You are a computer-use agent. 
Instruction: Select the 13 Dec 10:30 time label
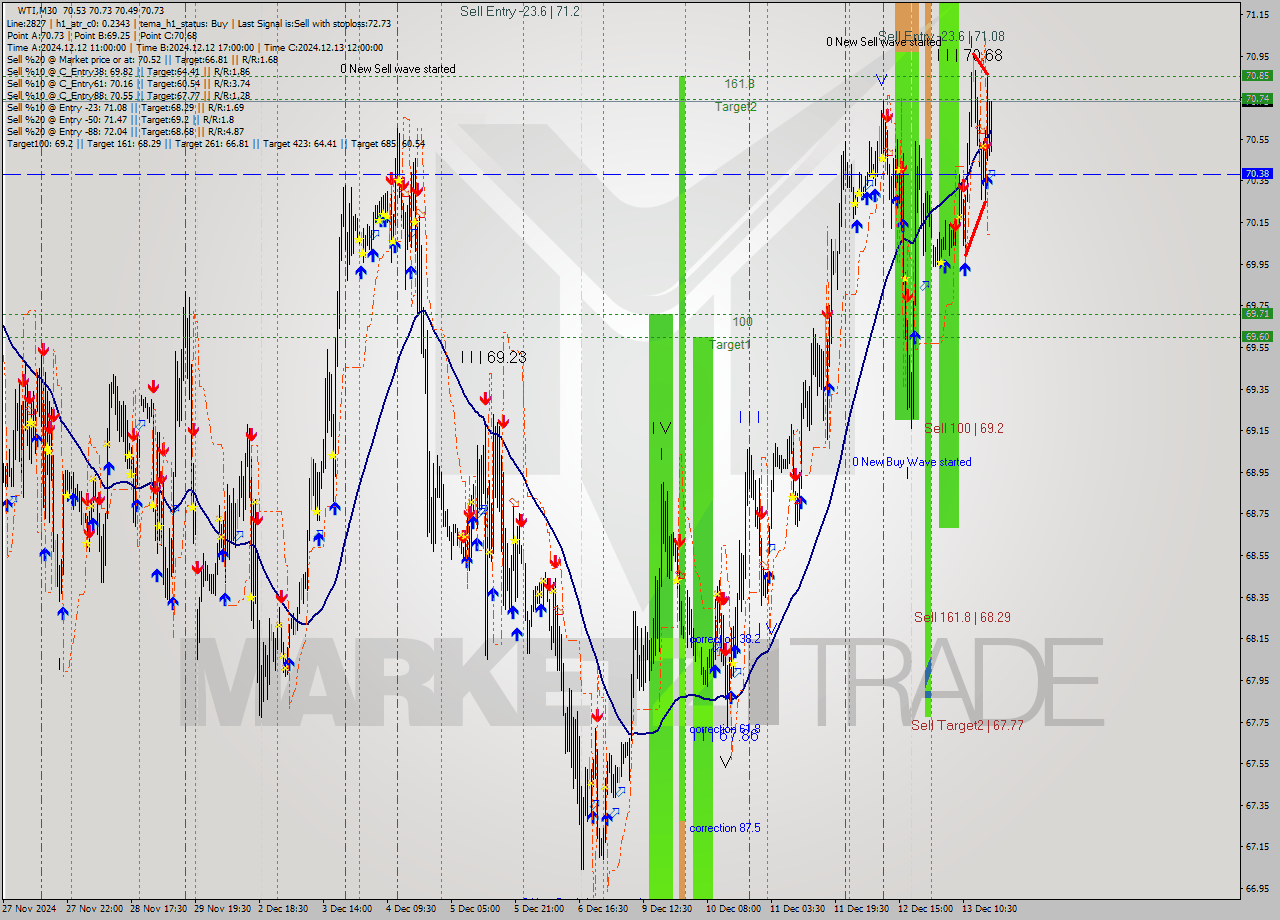coord(989,909)
